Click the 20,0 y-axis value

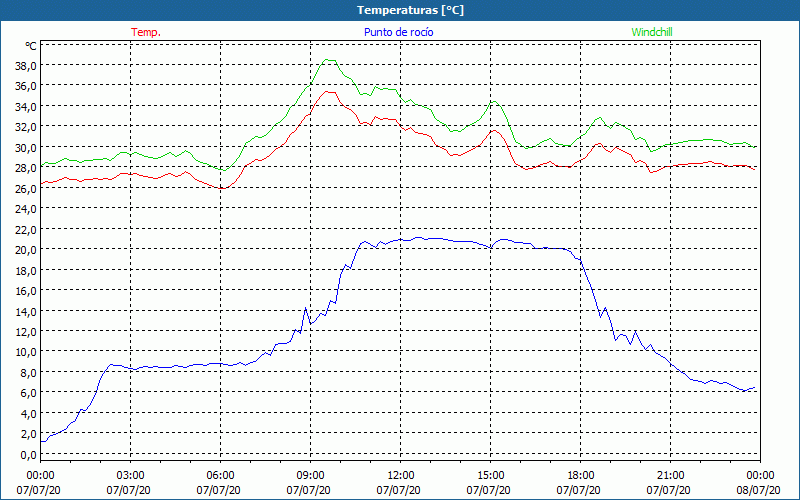26,250
